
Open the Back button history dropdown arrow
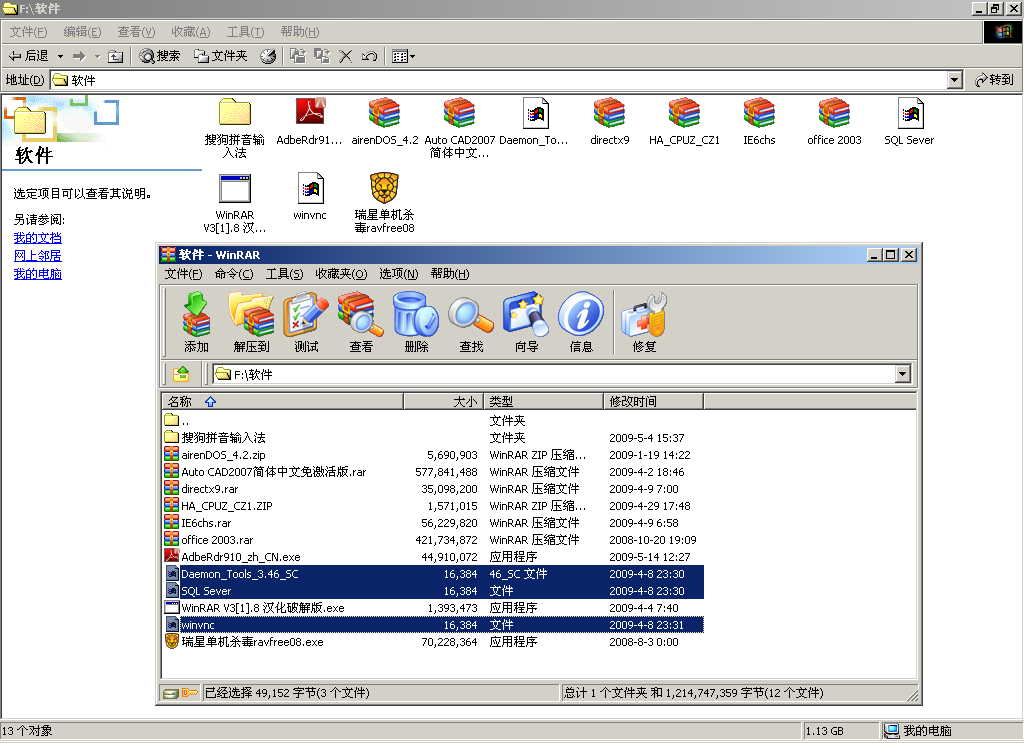pos(60,56)
